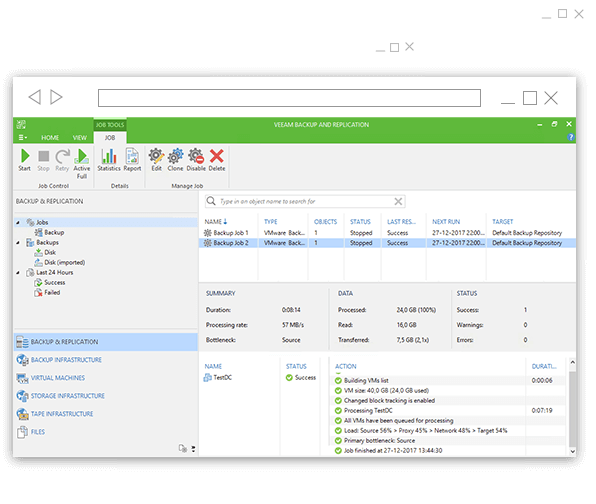Clone the selected job
This screenshot has height=504, width=596.
[175, 160]
